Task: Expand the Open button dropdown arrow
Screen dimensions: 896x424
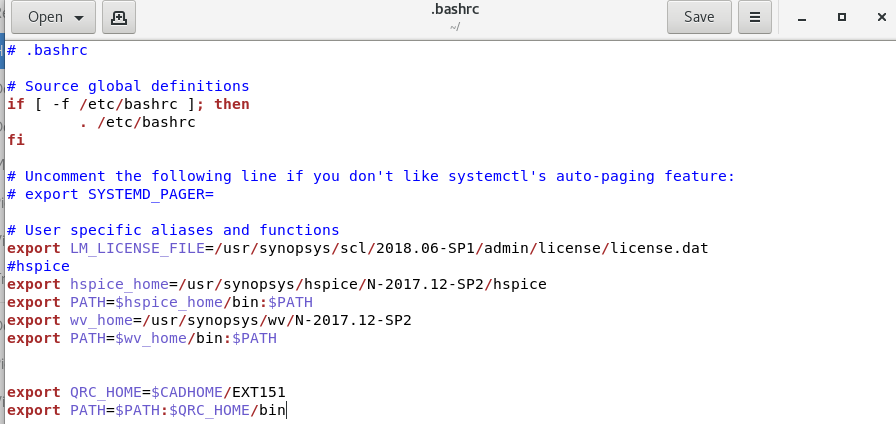Action: (x=79, y=17)
